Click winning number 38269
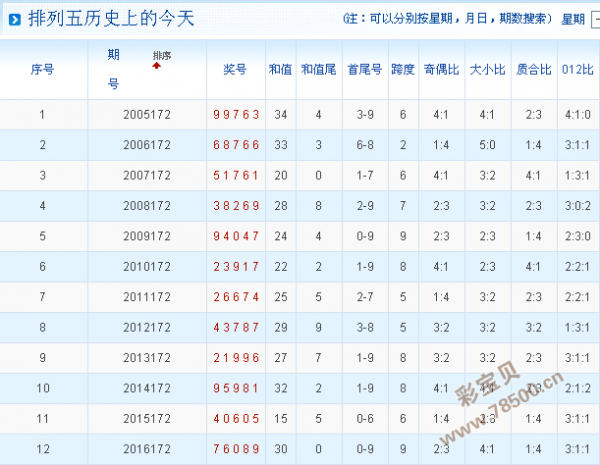The image size is (600, 465). [236, 206]
